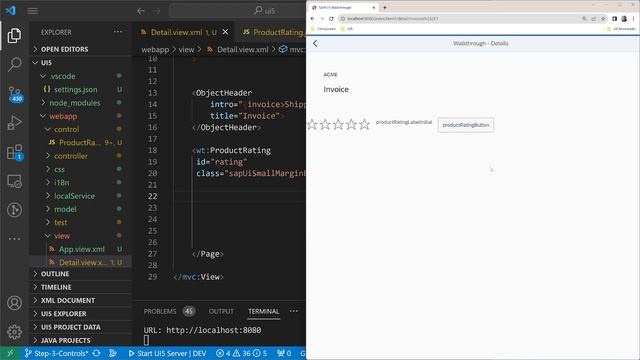Open more panel actions ellipsis next to Terminal
This screenshot has height=360, width=640.
293,311
